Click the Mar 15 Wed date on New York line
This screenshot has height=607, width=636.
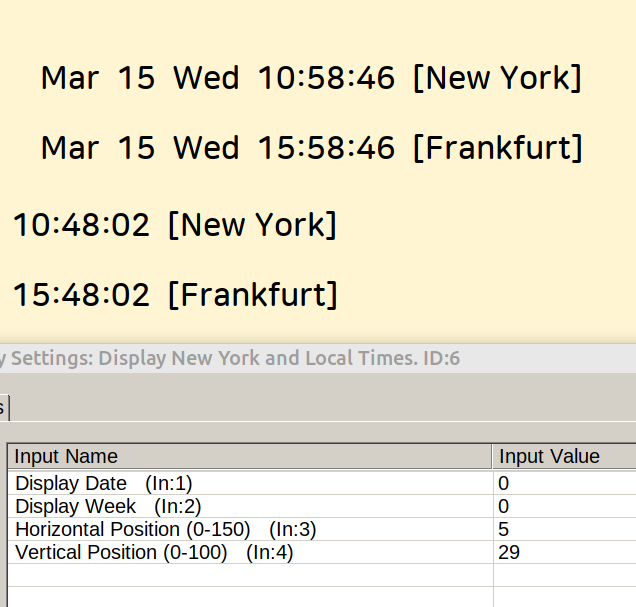click(140, 78)
